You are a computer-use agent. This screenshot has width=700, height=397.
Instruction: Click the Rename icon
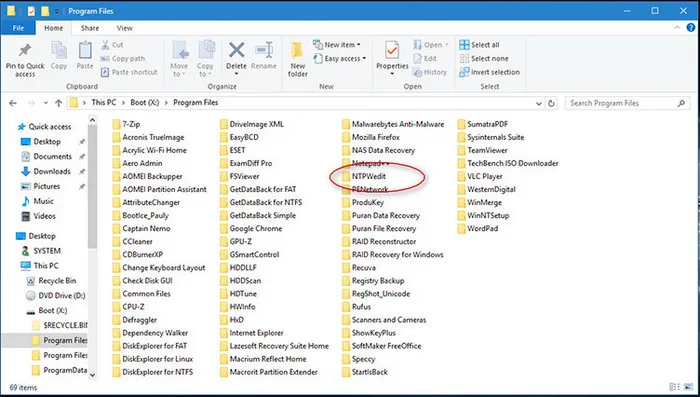pyautogui.click(x=263, y=51)
